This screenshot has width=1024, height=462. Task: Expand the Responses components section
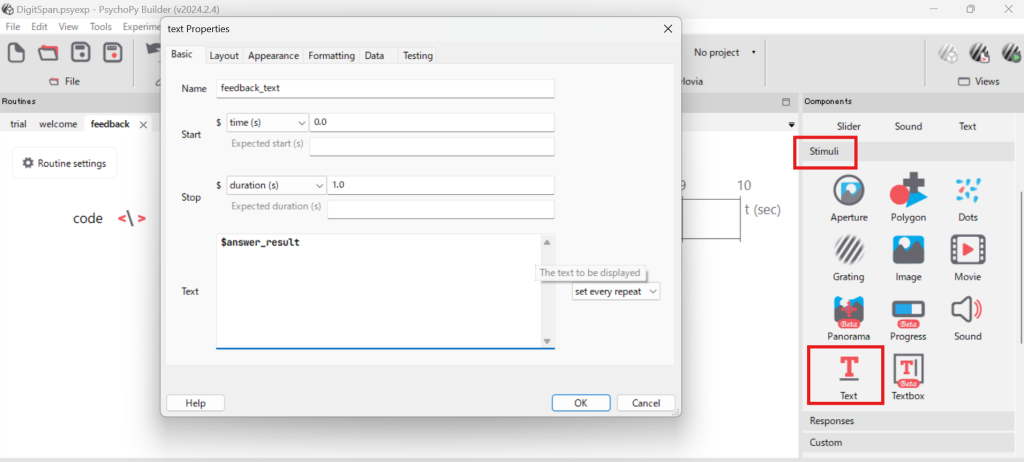(x=831, y=421)
